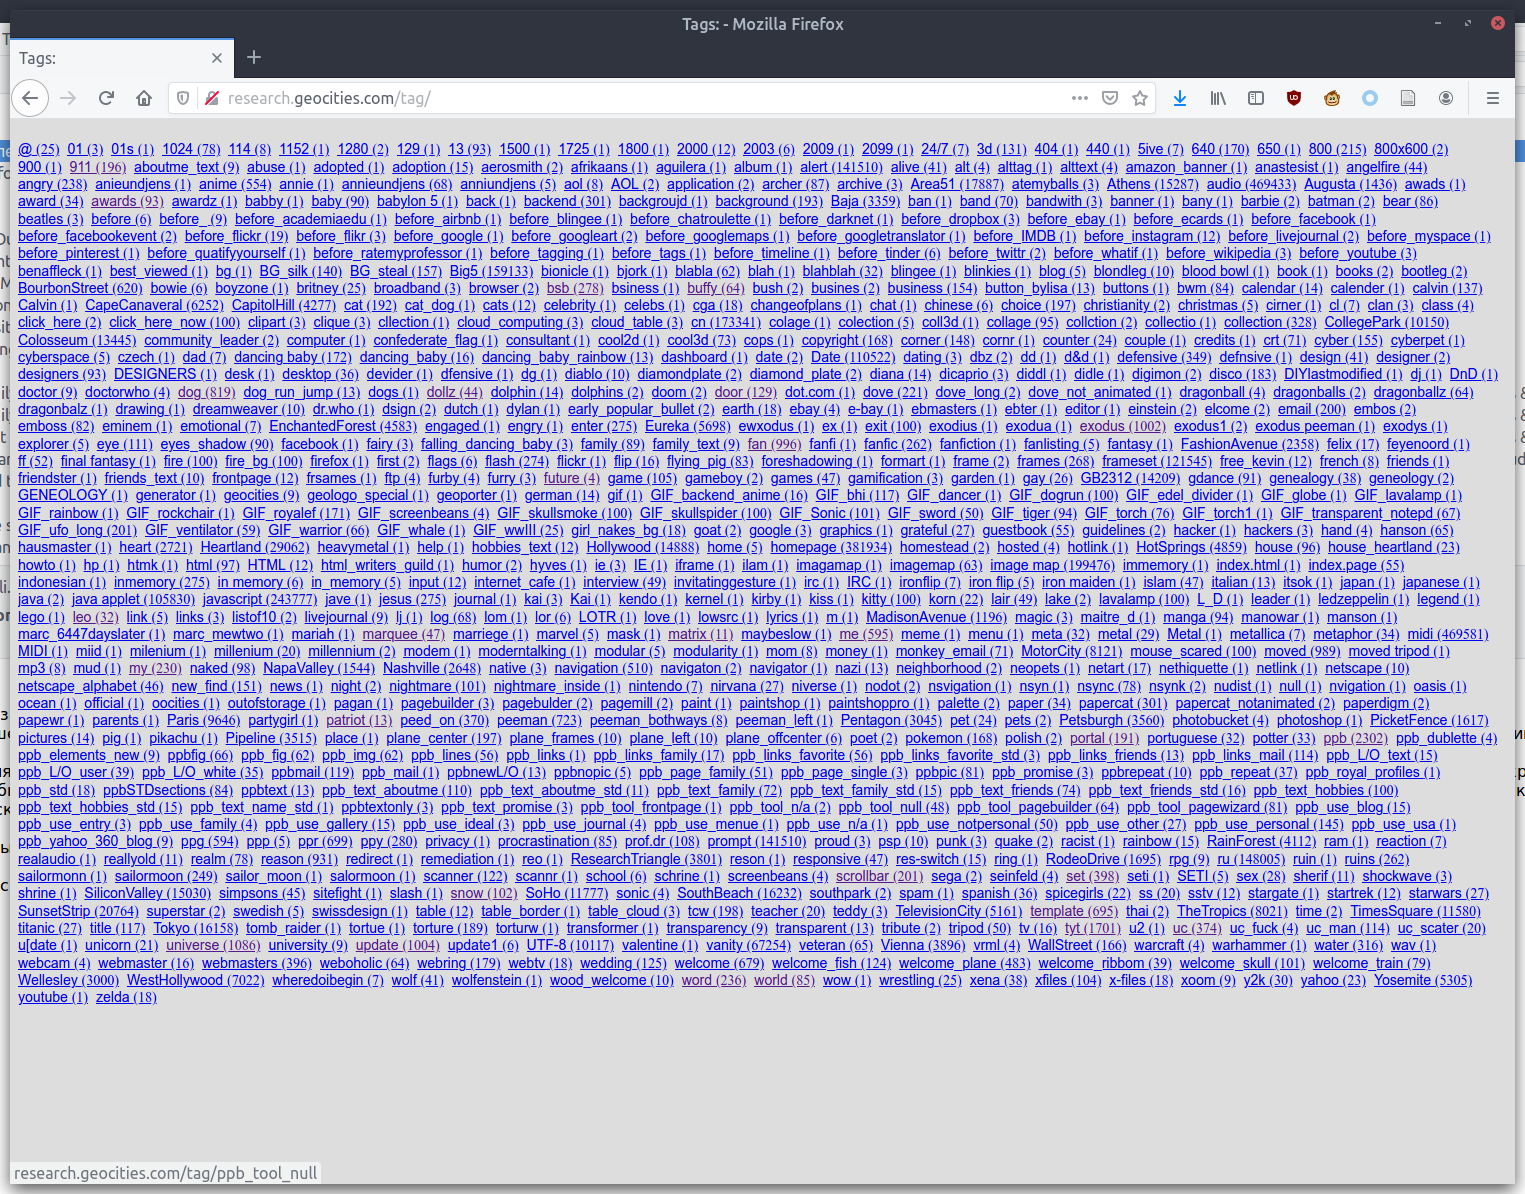Viewport: 1525px width, 1194px height.
Task: Open the Tampermonkey monkey extension
Action: (x=1332, y=98)
